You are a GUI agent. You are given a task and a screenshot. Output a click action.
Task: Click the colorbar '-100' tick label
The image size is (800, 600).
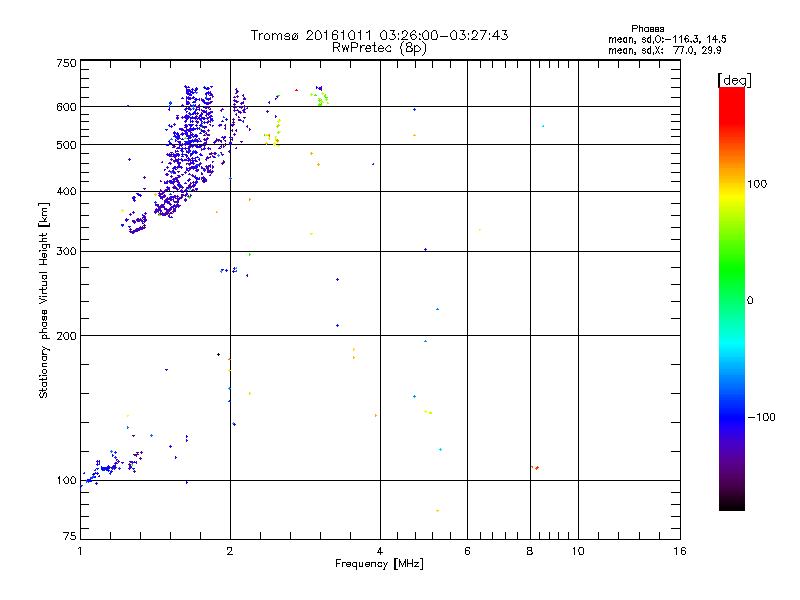tap(761, 417)
